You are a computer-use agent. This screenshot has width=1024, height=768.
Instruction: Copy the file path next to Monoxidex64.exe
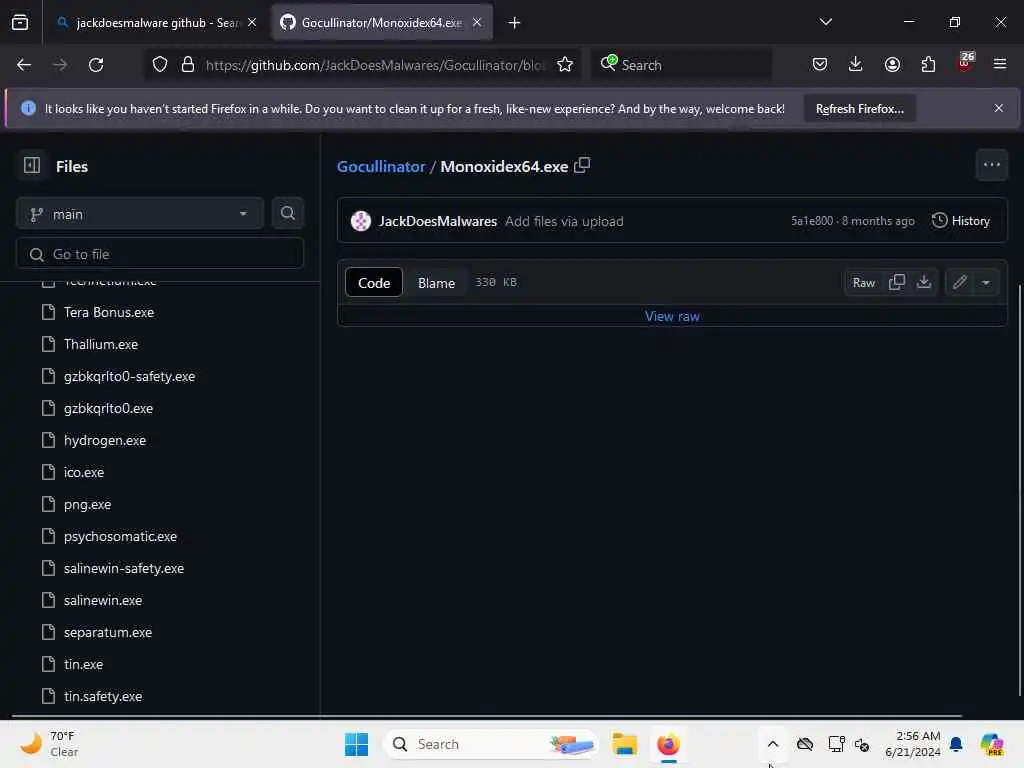tap(582, 165)
